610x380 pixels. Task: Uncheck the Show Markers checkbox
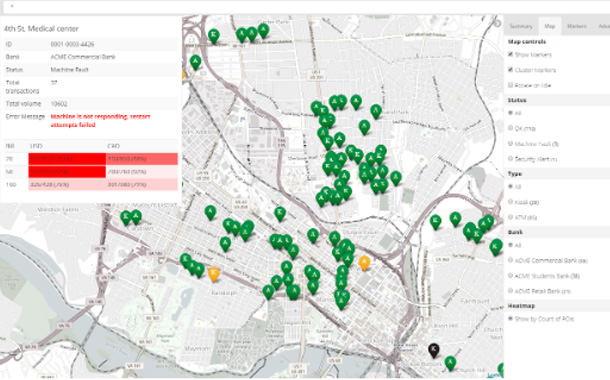pos(510,54)
